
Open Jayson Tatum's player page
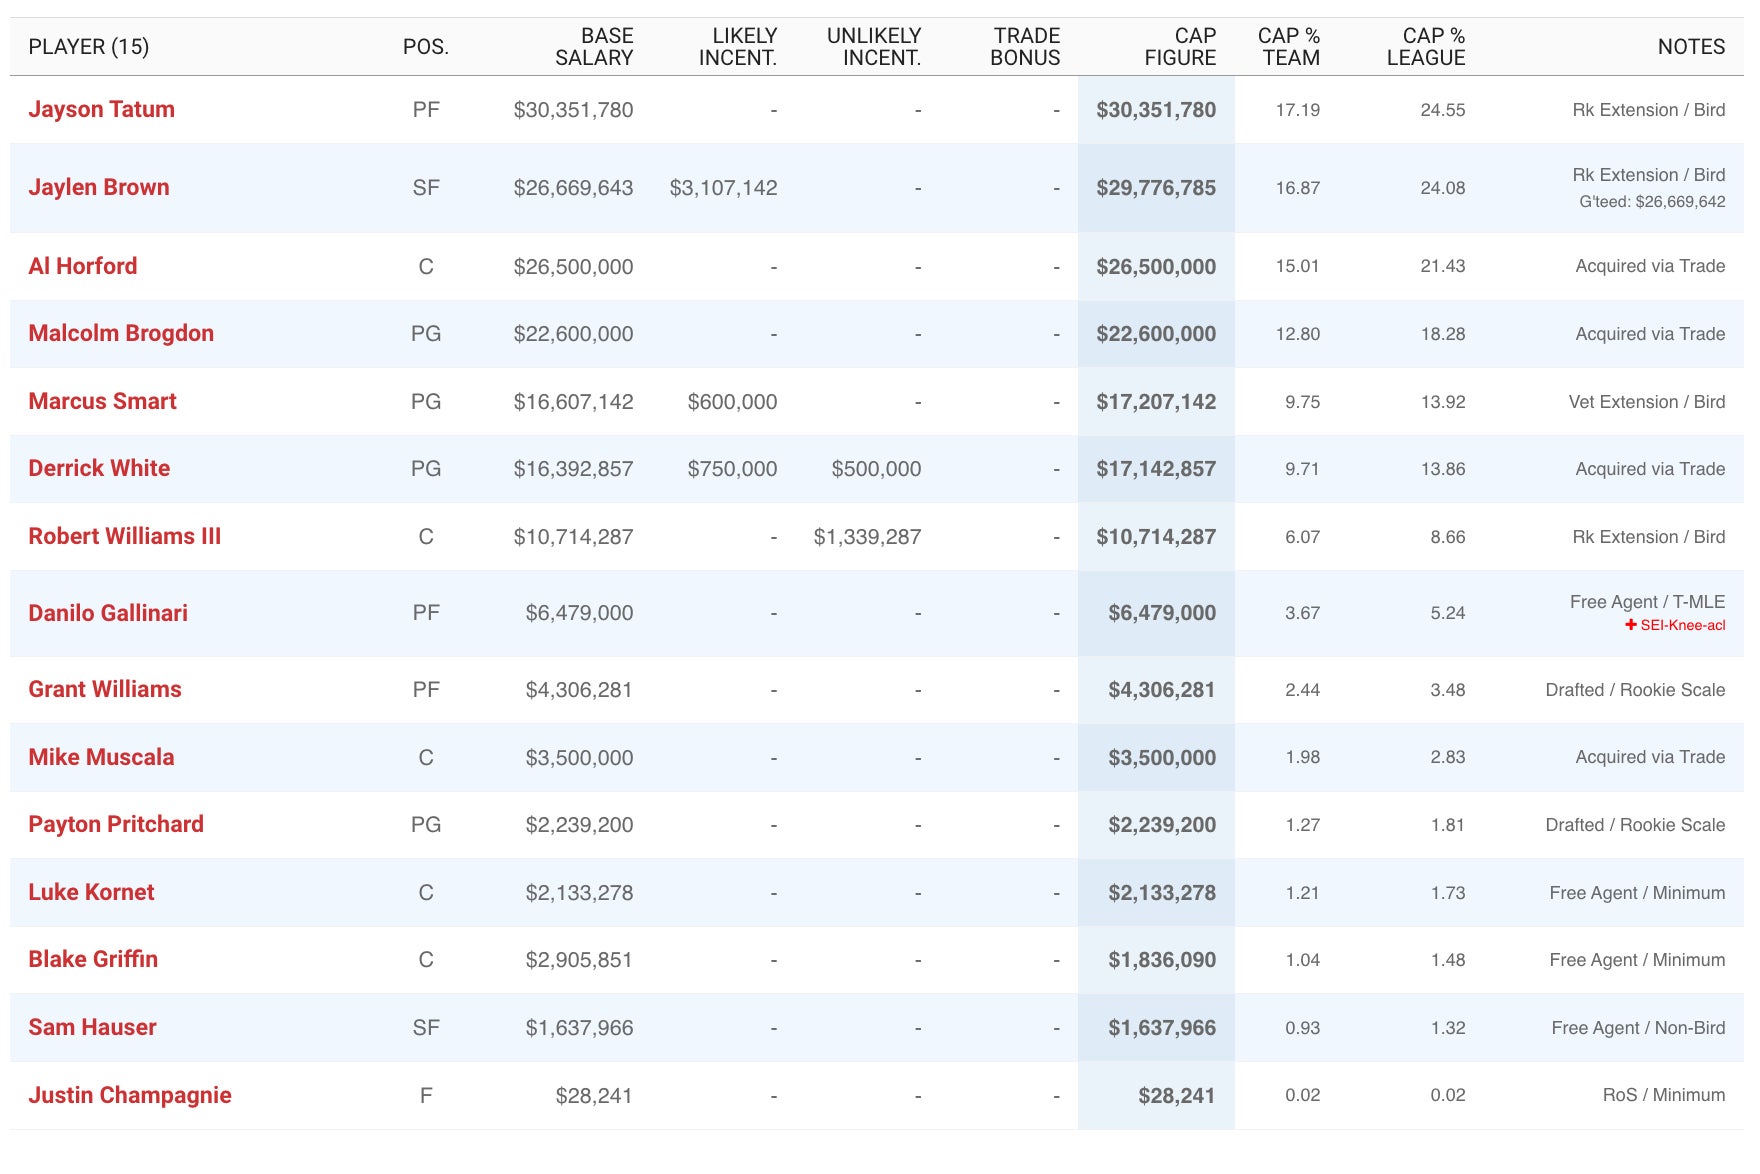coord(101,110)
